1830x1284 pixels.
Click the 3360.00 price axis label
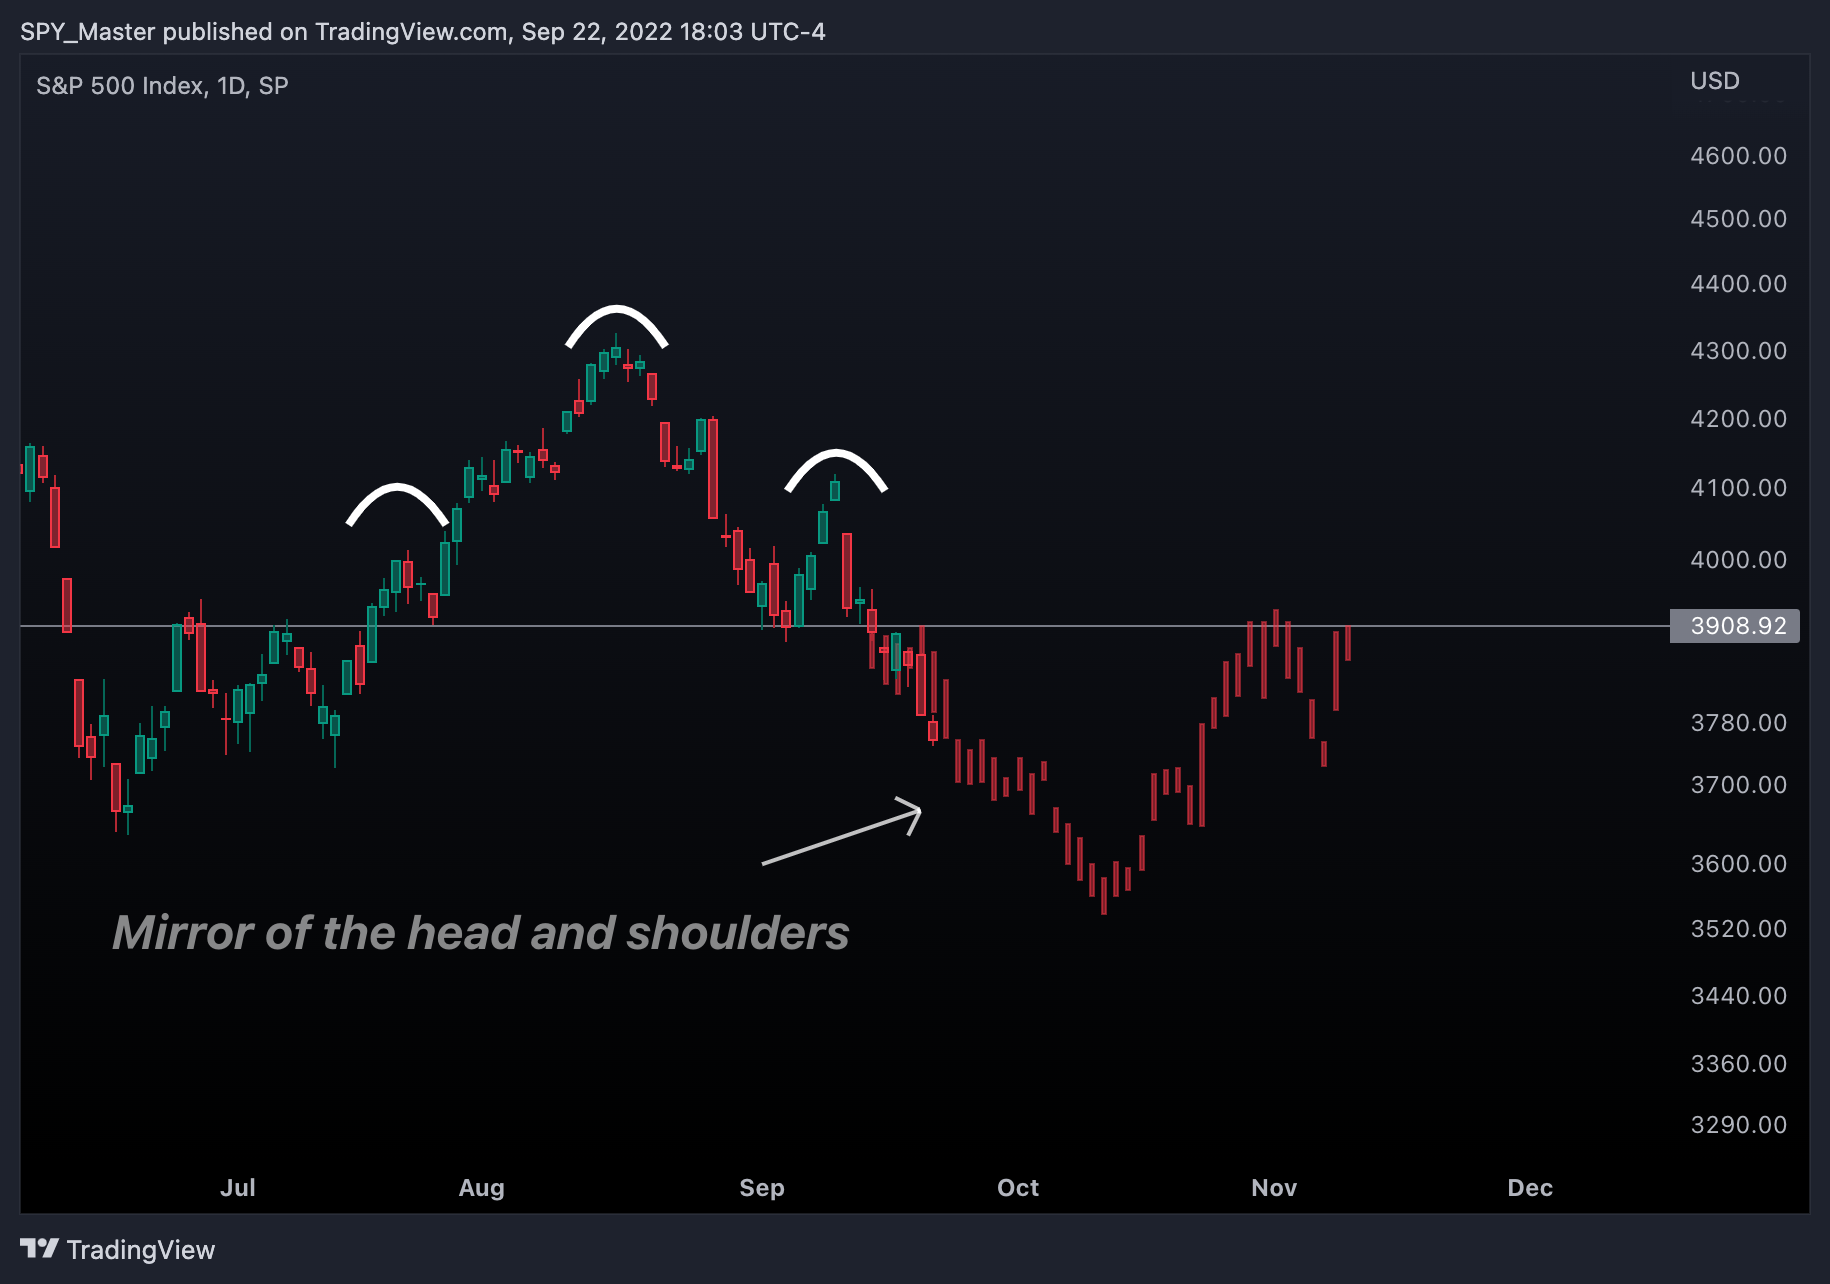[x=1738, y=1064]
